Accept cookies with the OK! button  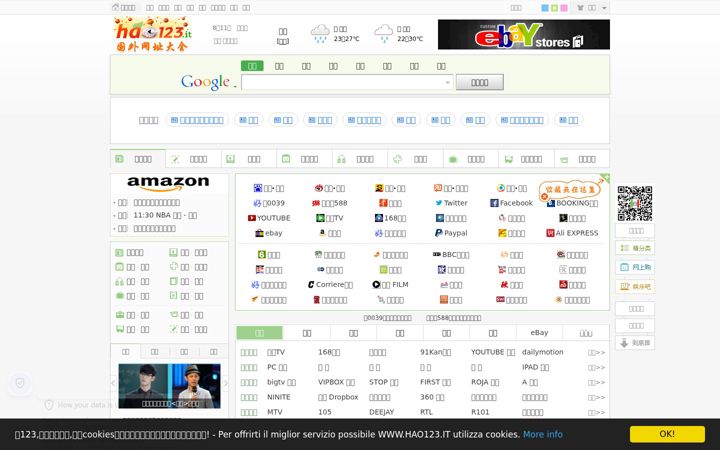[x=667, y=434]
